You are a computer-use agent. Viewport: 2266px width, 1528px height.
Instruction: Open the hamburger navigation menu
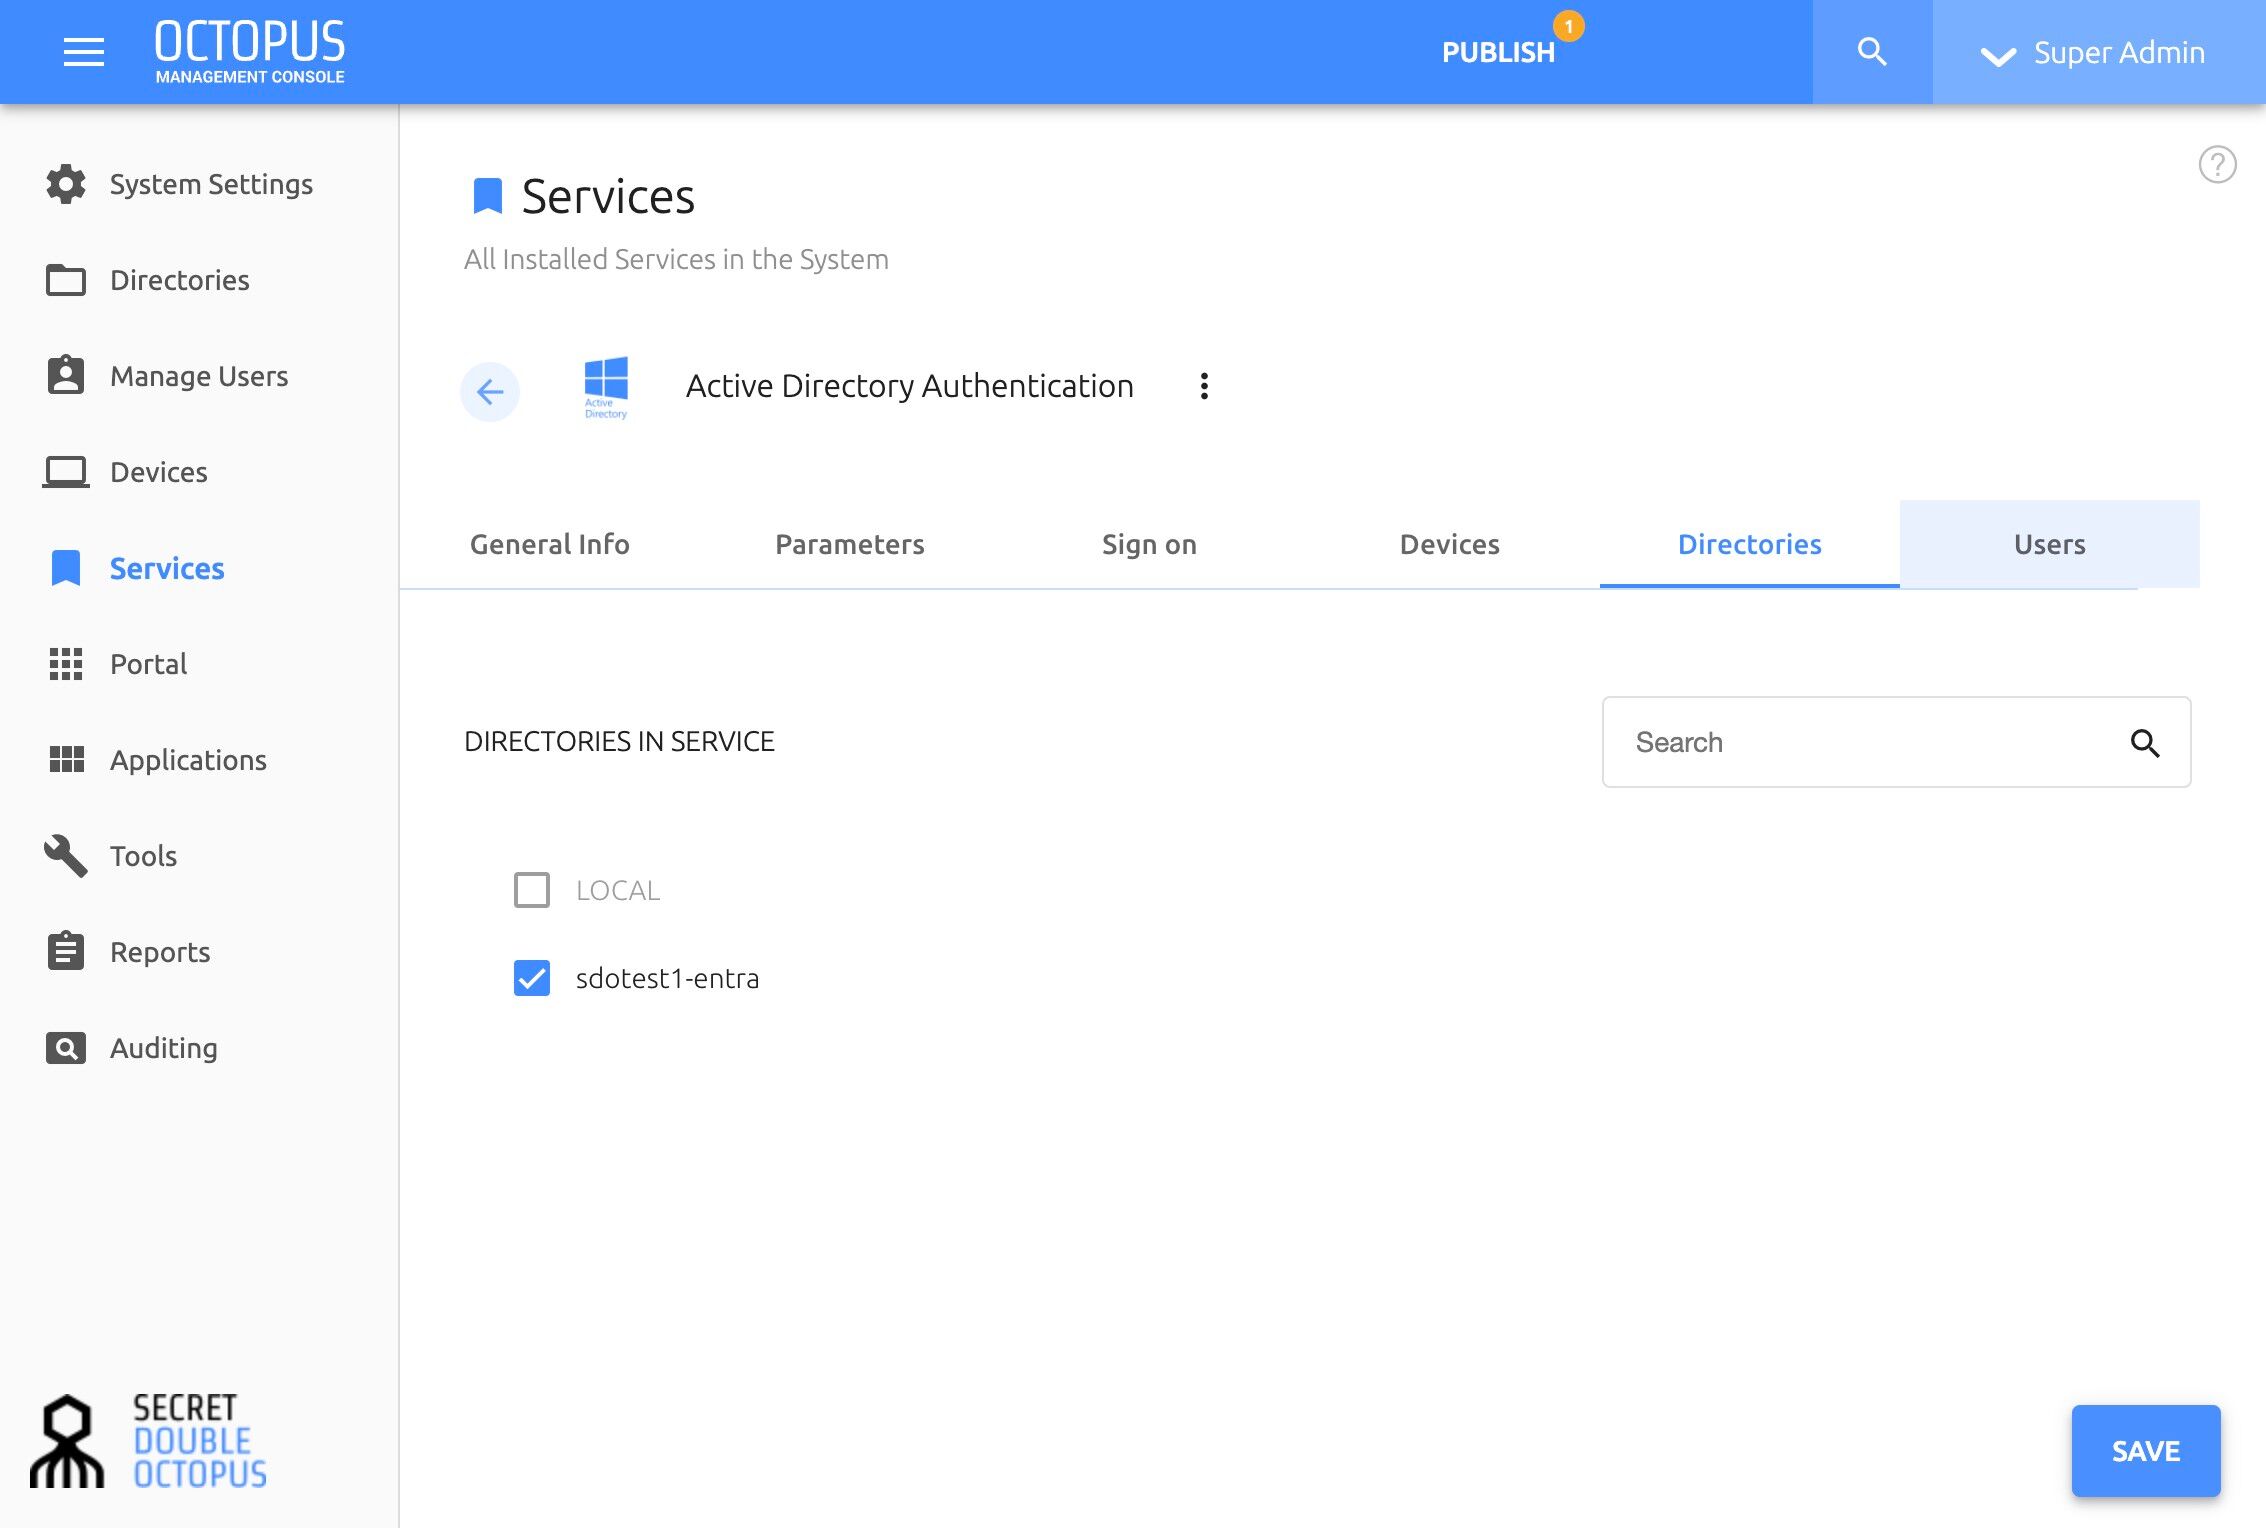click(x=84, y=52)
